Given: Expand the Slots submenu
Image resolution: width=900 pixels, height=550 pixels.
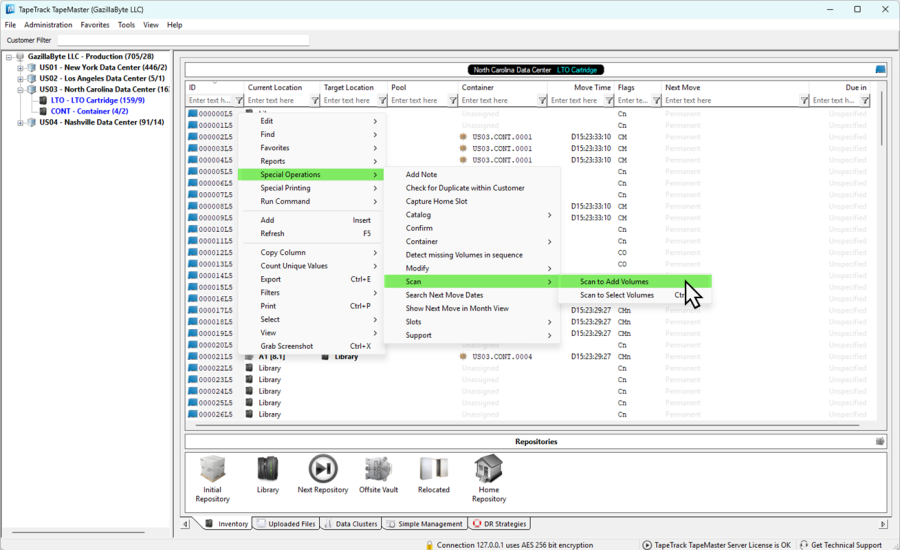Looking at the screenshot, I should coord(549,322).
